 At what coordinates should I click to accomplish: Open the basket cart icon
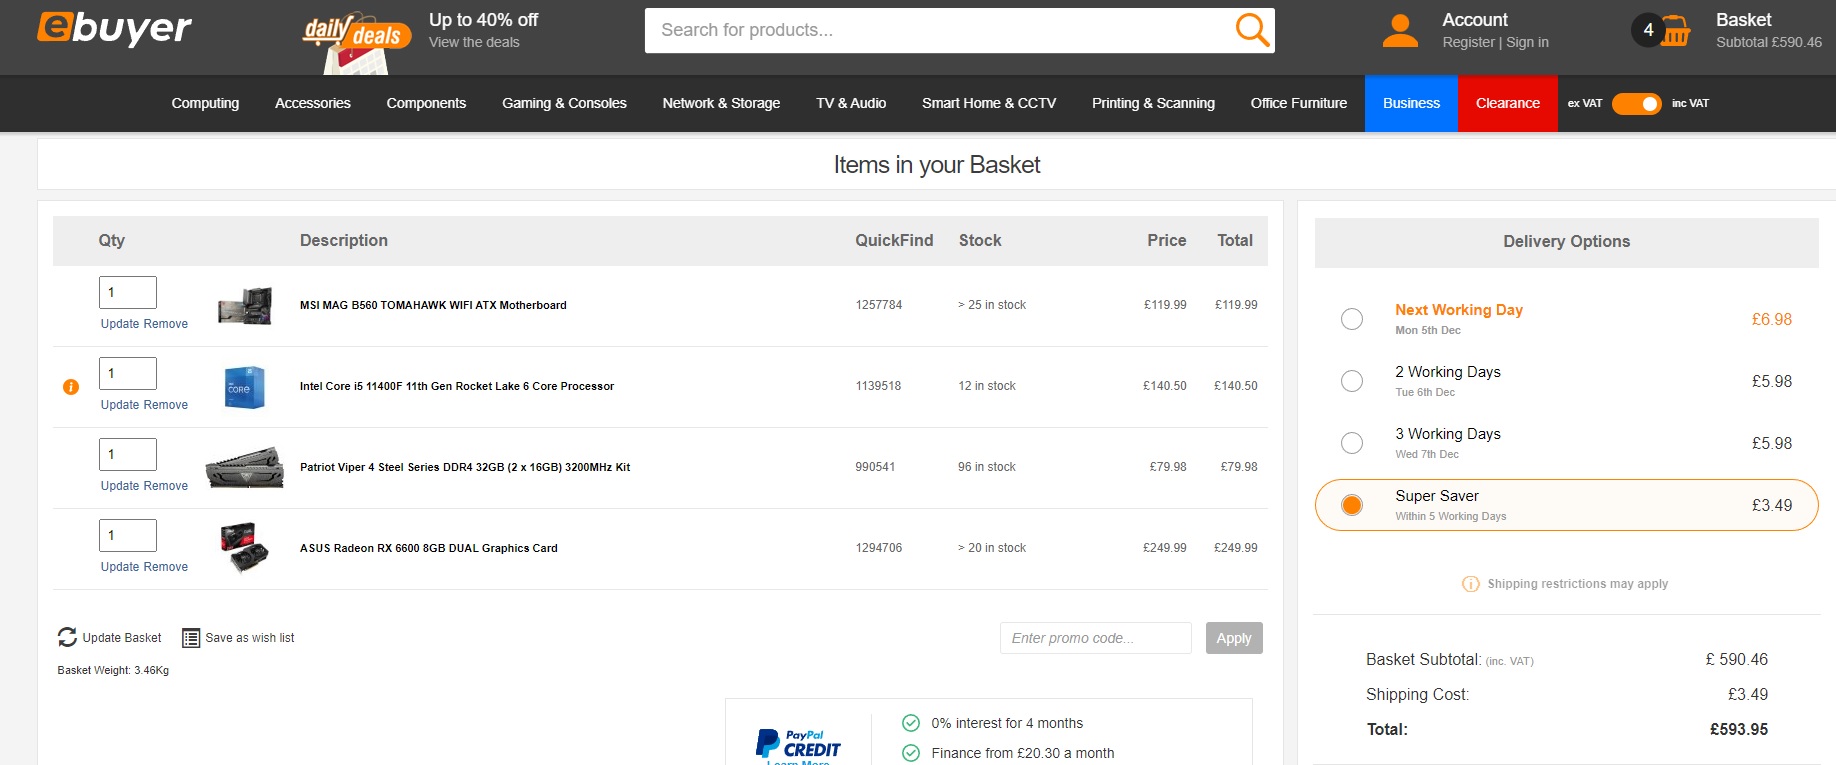pos(1676,31)
